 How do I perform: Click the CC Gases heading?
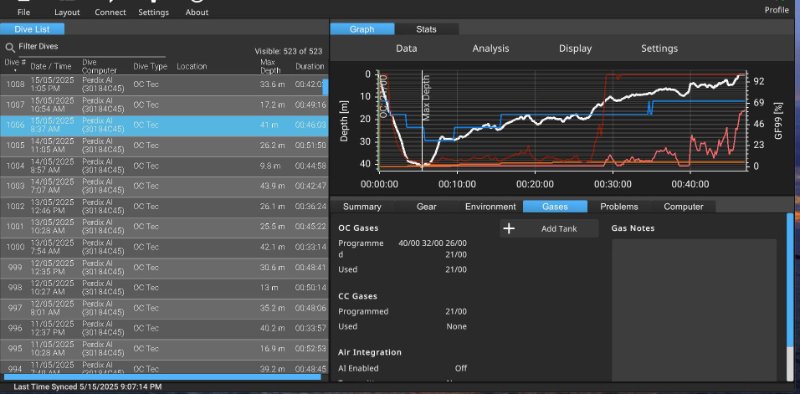coord(358,296)
